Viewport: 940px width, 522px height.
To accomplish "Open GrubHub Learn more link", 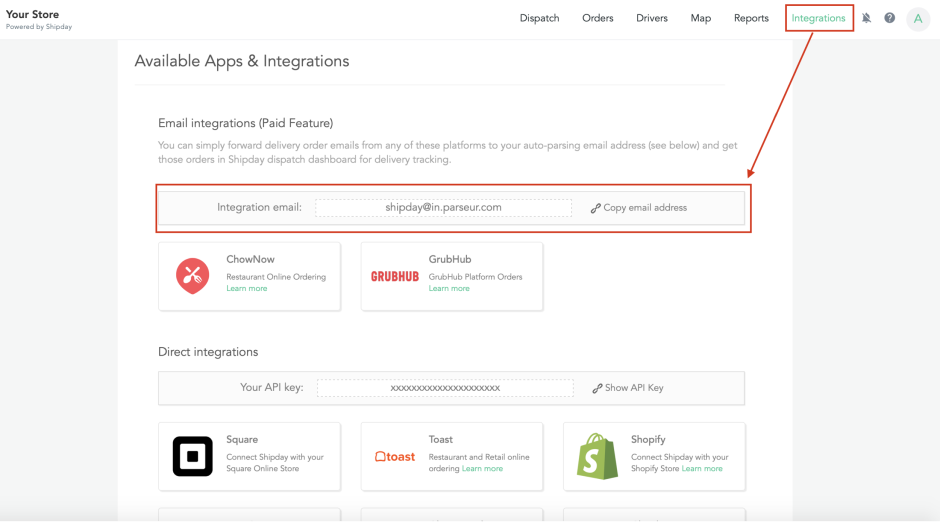I will tap(449, 288).
